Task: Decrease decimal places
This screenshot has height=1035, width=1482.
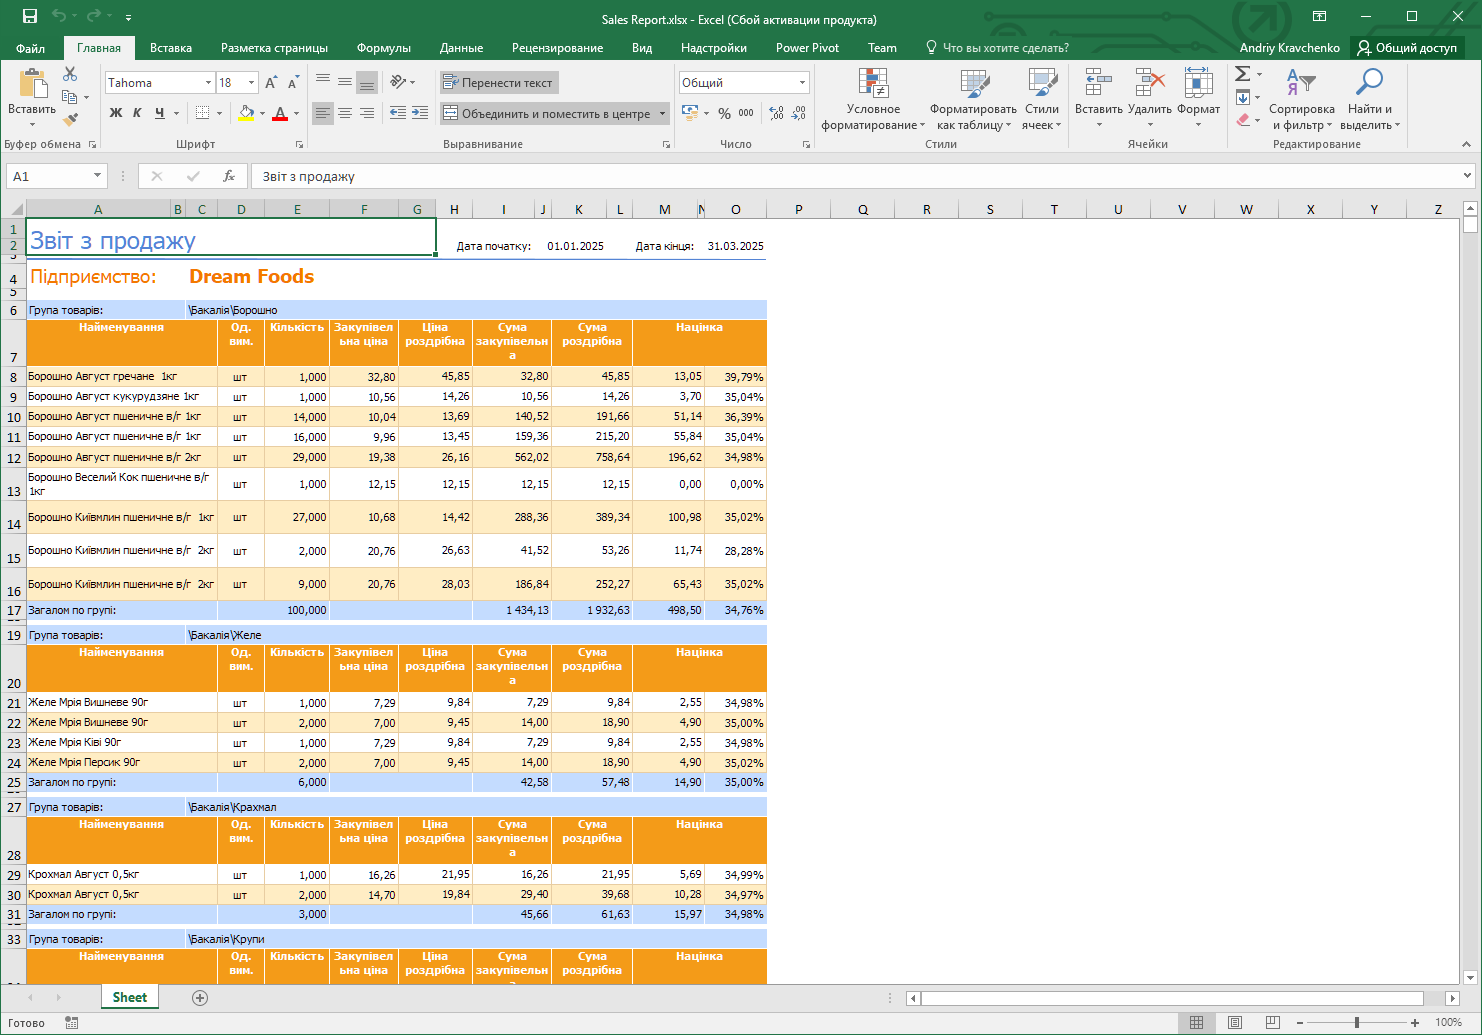Action: point(798,113)
